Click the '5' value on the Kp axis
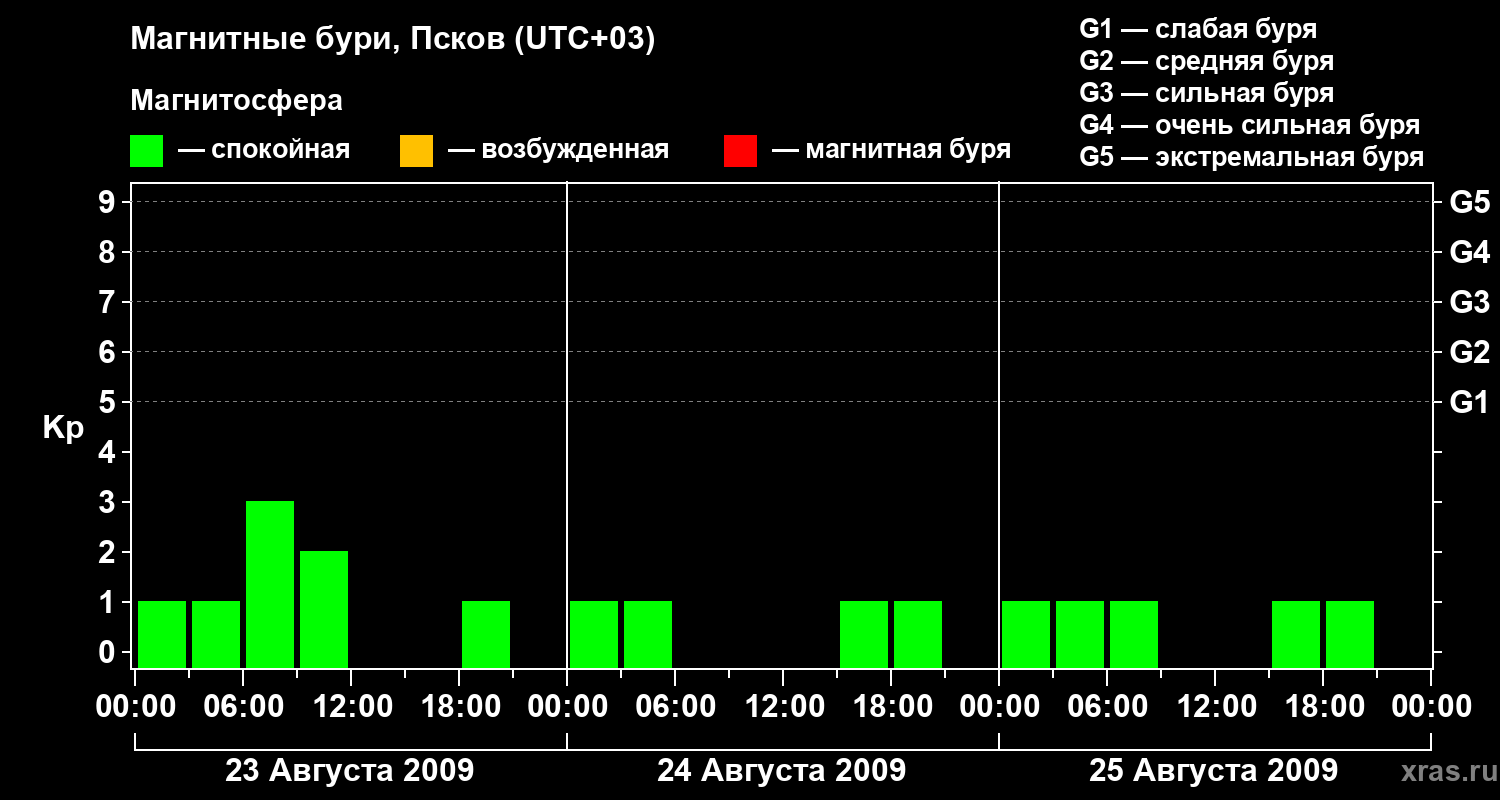This screenshot has height=800, width=1500. [109, 402]
